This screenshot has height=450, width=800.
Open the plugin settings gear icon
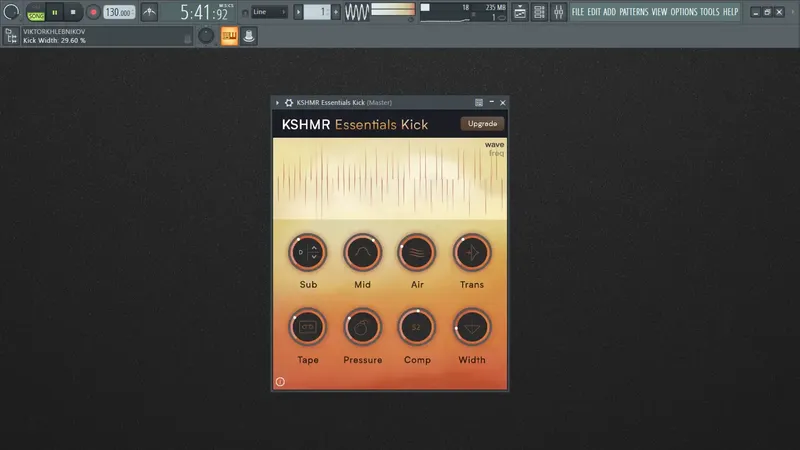(289, 103)
